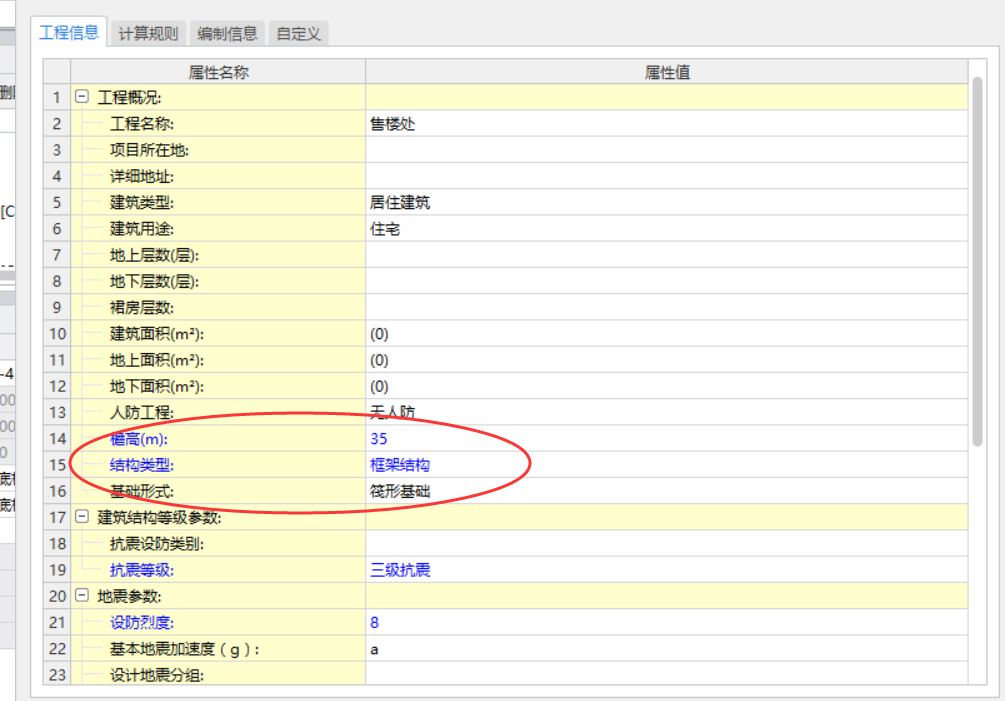Viewport: 1005px width, 701px height.
Task: Click the 地上层数(层) value cell
Action: coord(667,255)
